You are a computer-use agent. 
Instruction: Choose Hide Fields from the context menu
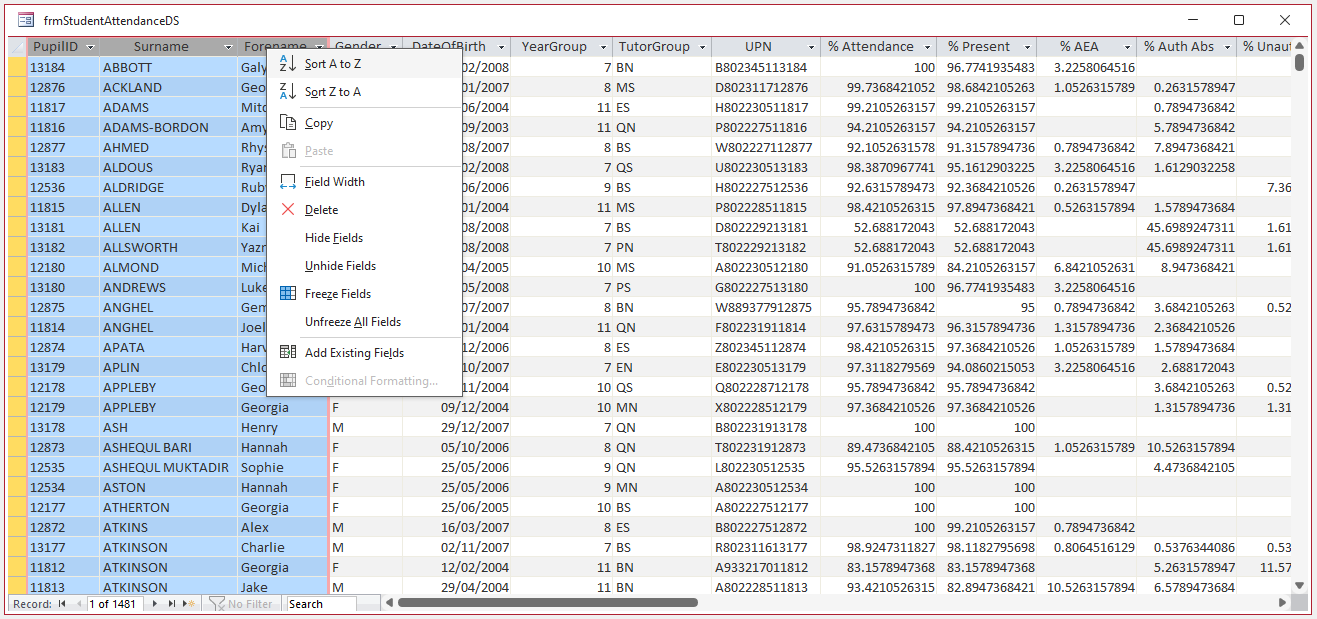(x=334, y=238)
